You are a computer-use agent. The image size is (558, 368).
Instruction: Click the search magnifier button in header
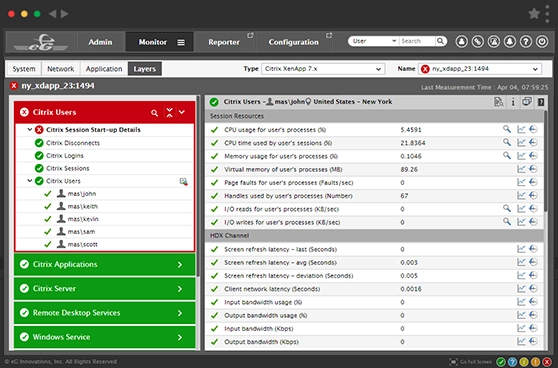441,41
